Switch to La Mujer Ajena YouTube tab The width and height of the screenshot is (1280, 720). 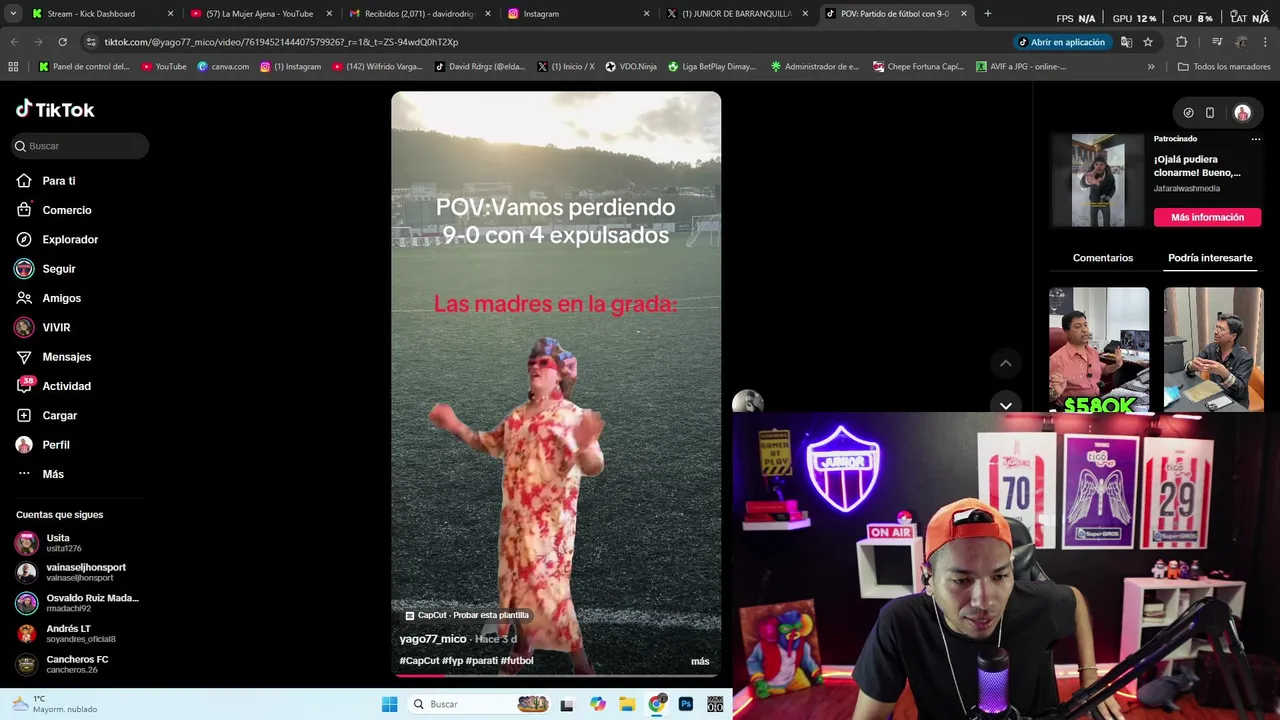(259, 14)
